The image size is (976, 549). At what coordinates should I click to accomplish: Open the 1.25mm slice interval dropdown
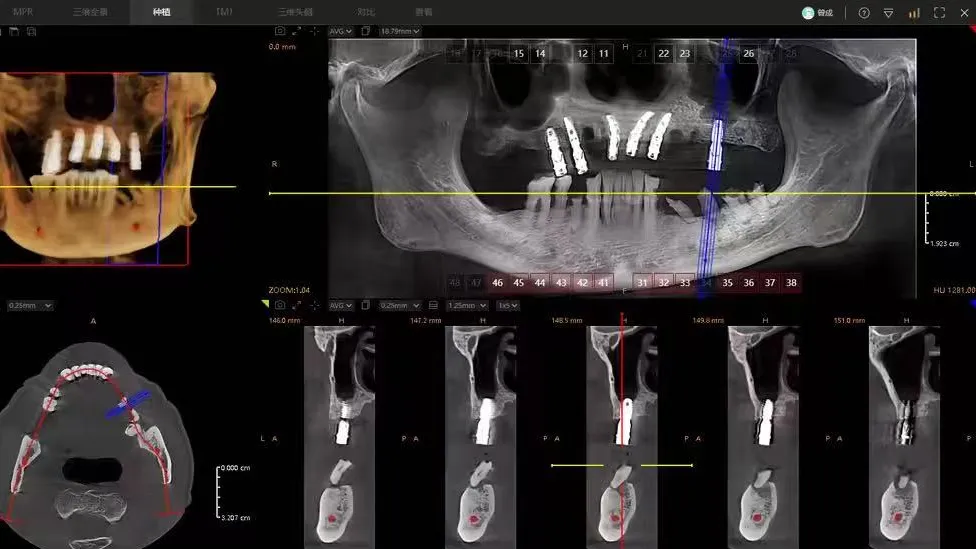(x=467, y=306)
